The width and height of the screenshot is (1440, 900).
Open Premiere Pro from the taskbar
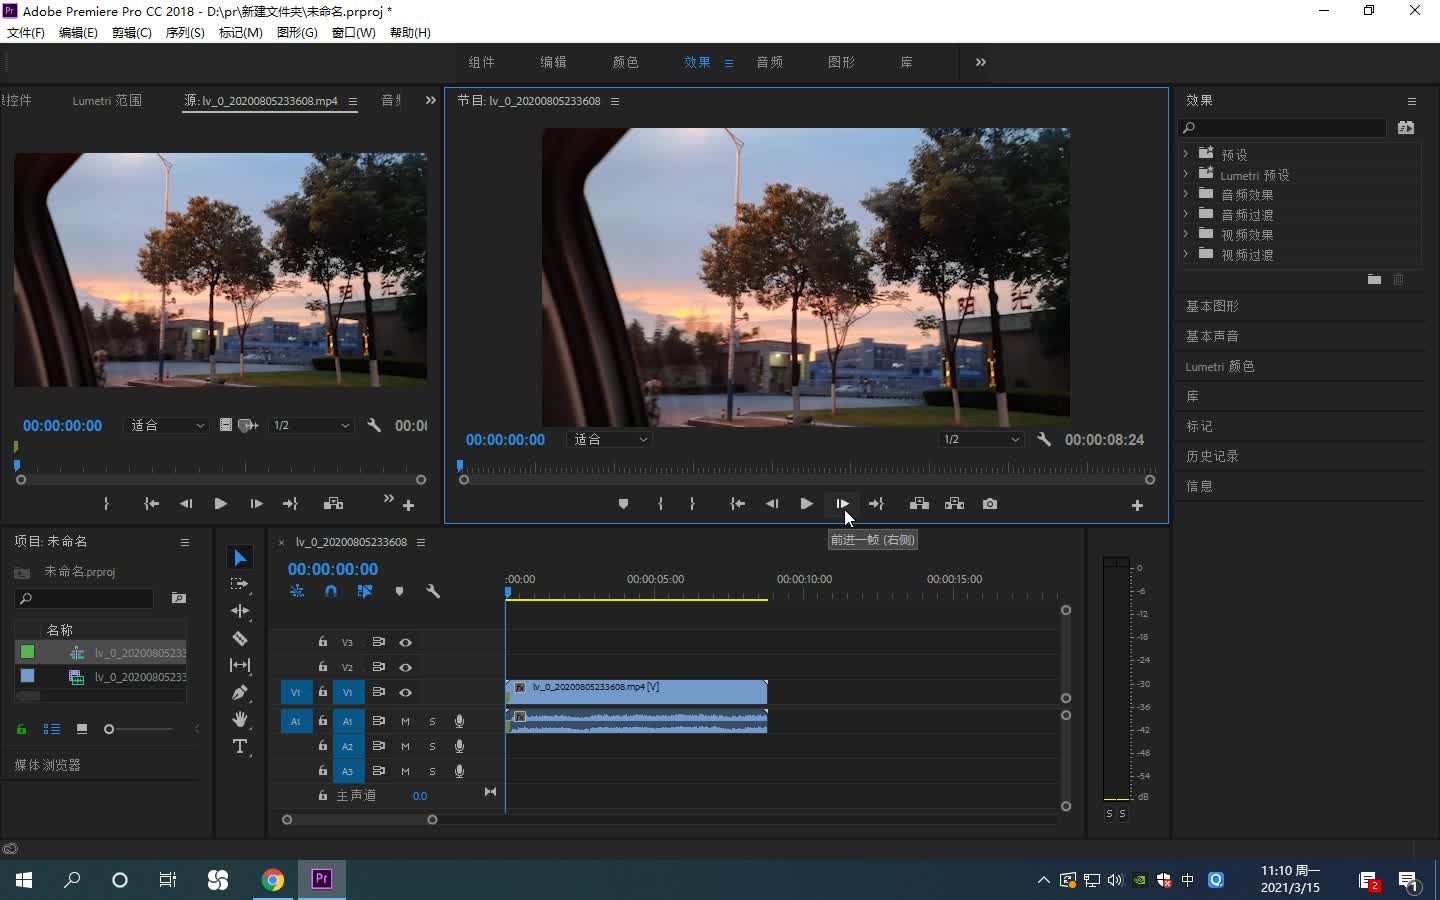322,879
